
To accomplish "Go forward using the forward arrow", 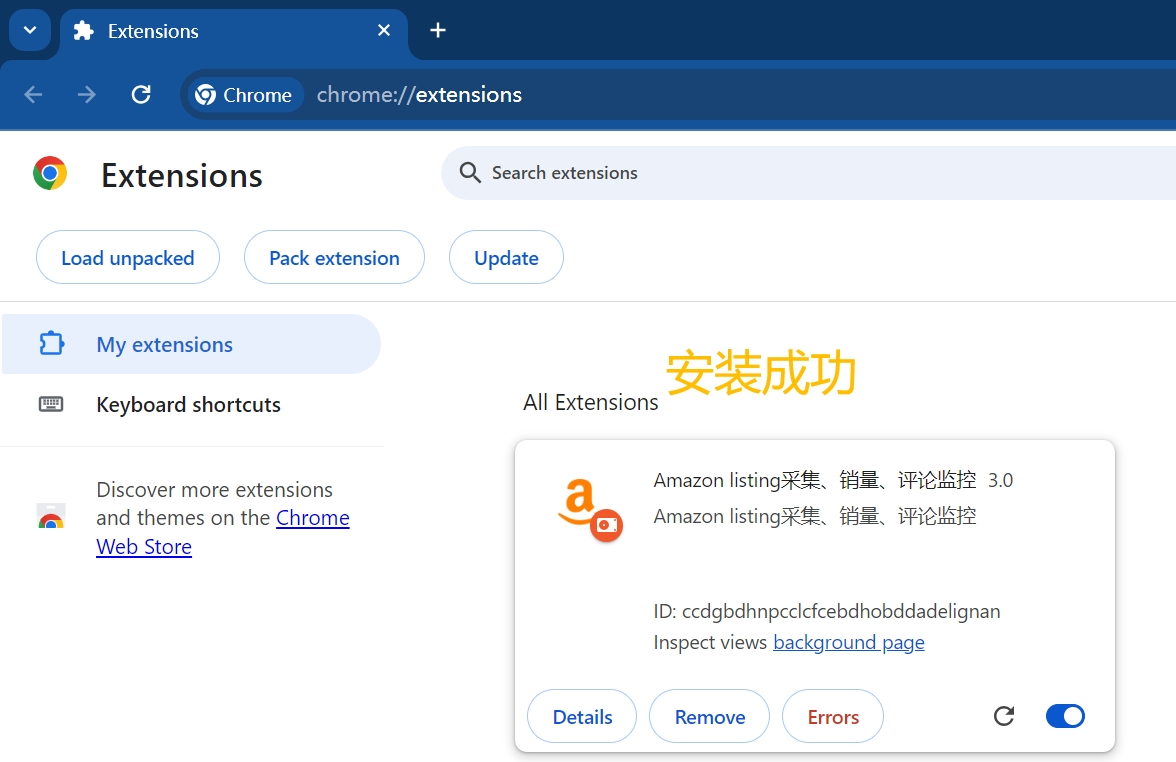I will point(87,94).
